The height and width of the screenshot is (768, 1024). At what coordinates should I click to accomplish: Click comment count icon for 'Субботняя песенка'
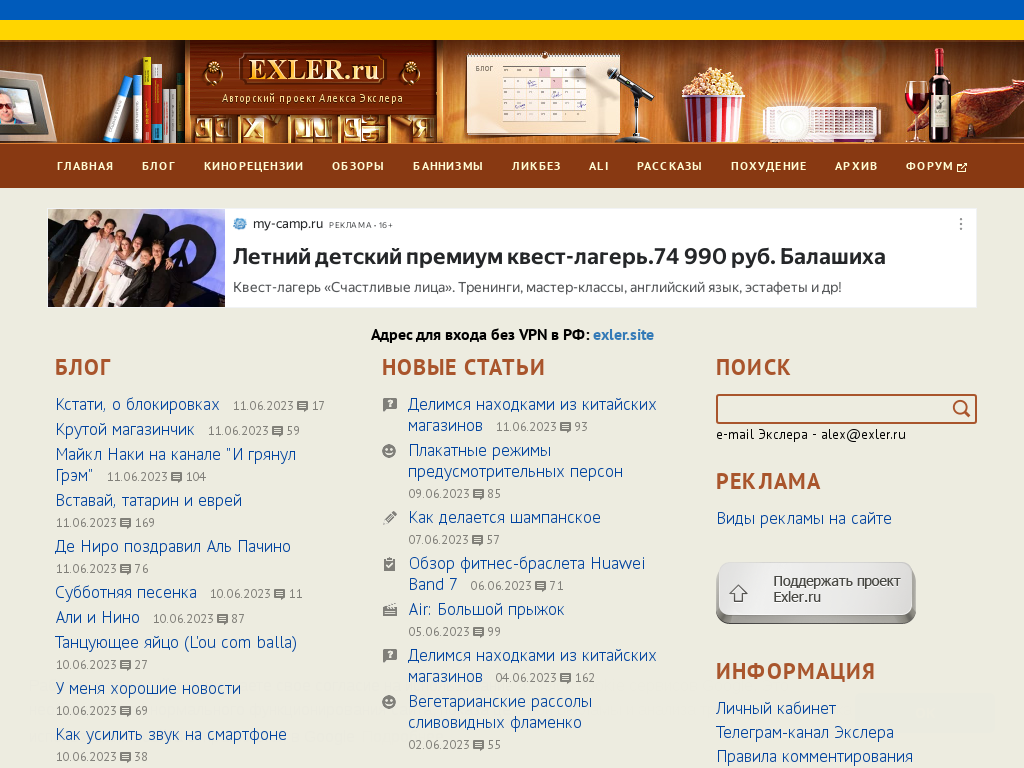pyautogui.click(x=280, y=594)
